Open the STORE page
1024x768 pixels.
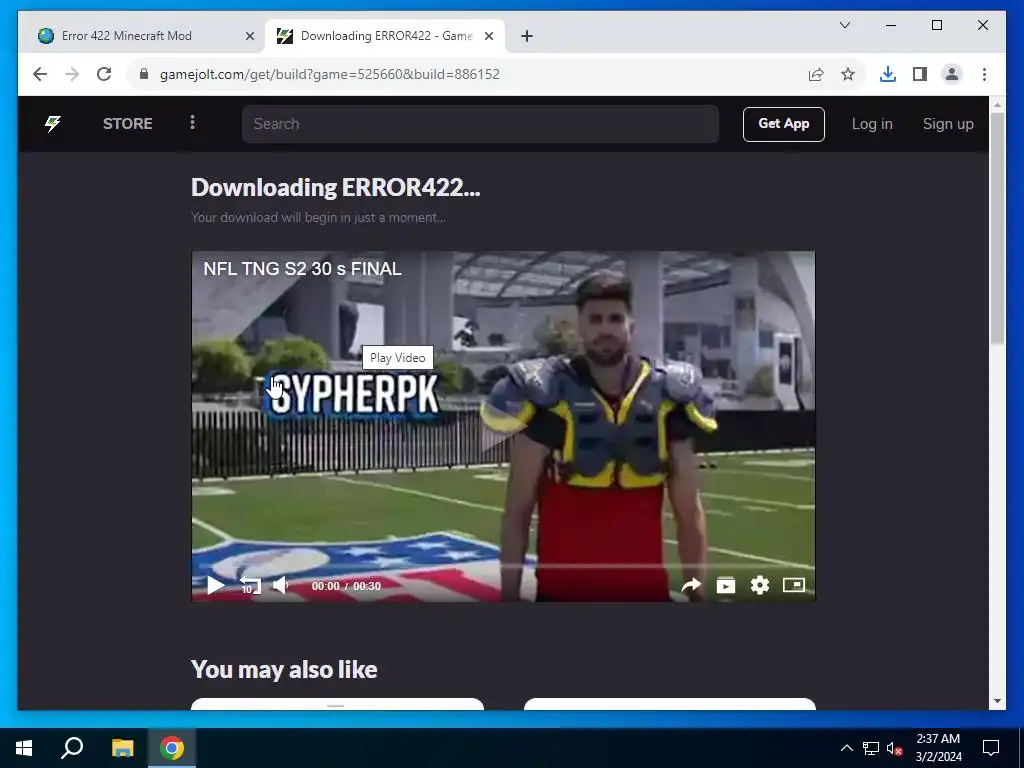pos(127,123)
